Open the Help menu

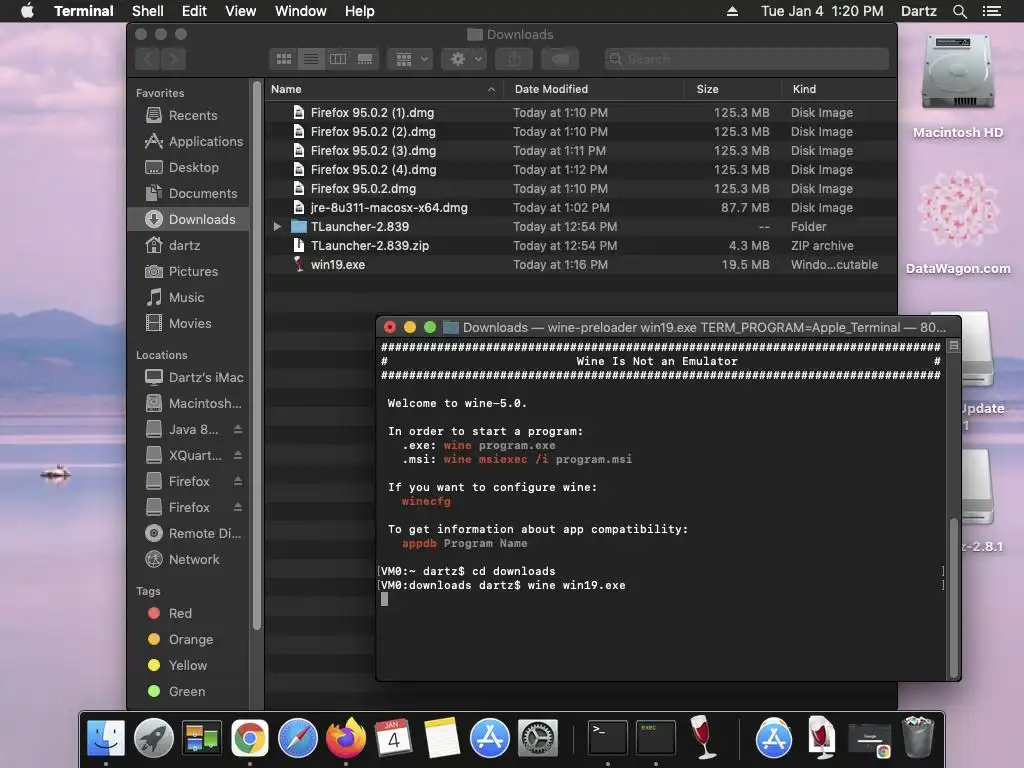[x=359, y=11]
